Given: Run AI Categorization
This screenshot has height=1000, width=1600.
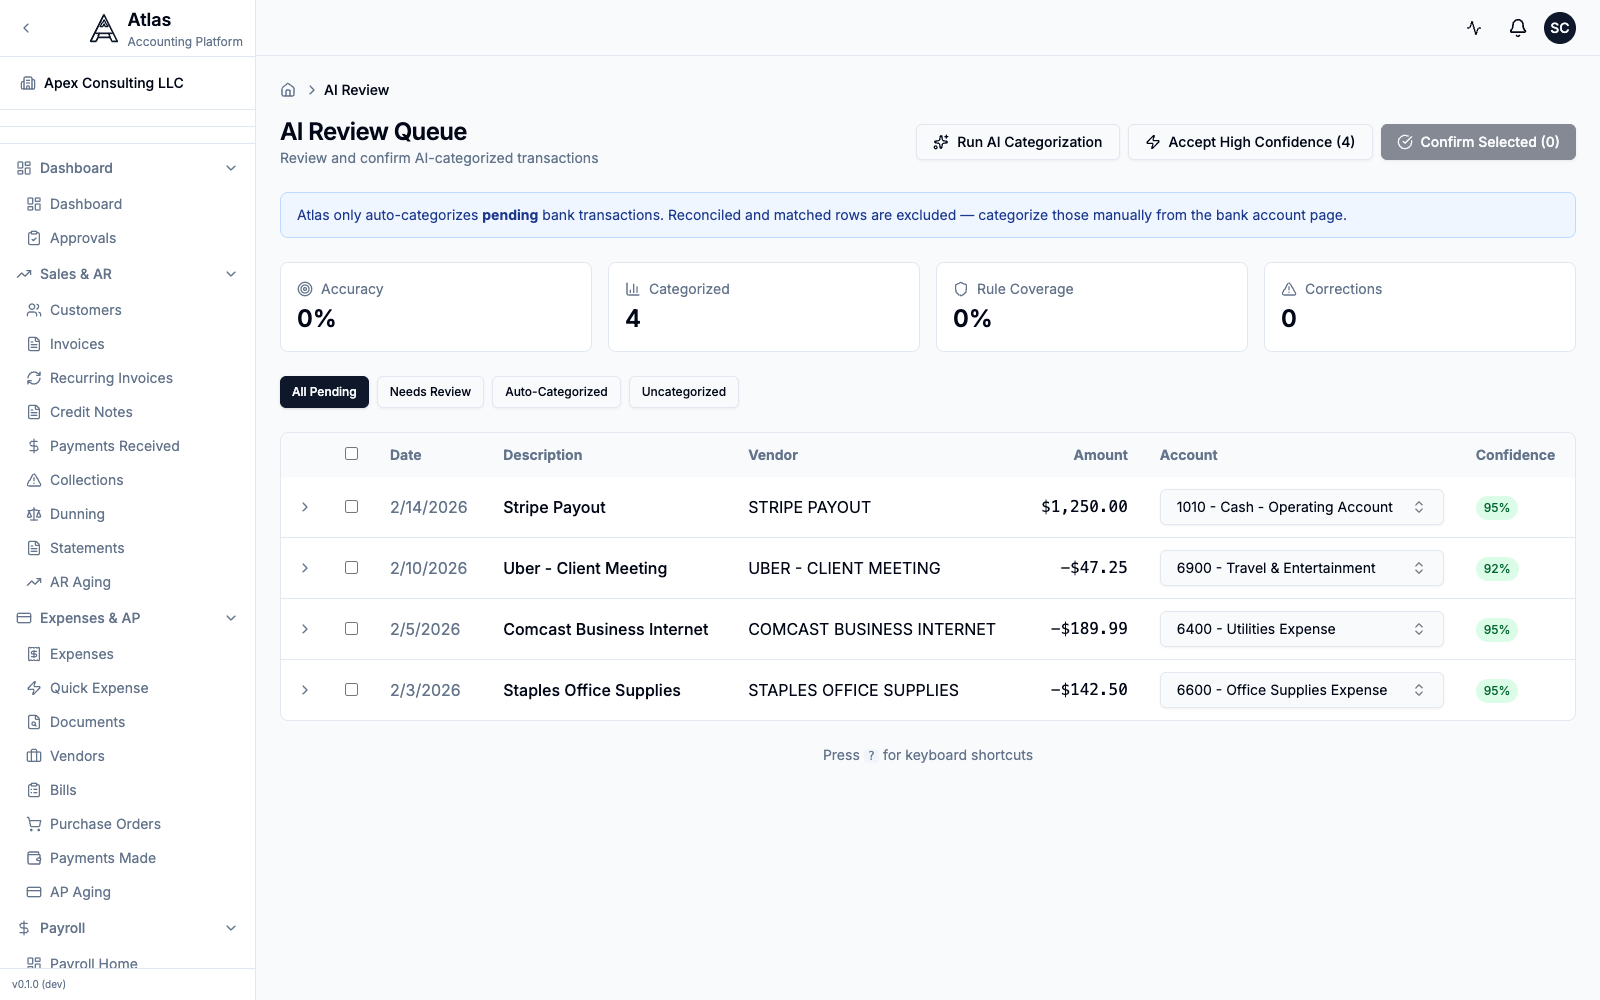Looking at the screenshot, I should pos(1017,142).
